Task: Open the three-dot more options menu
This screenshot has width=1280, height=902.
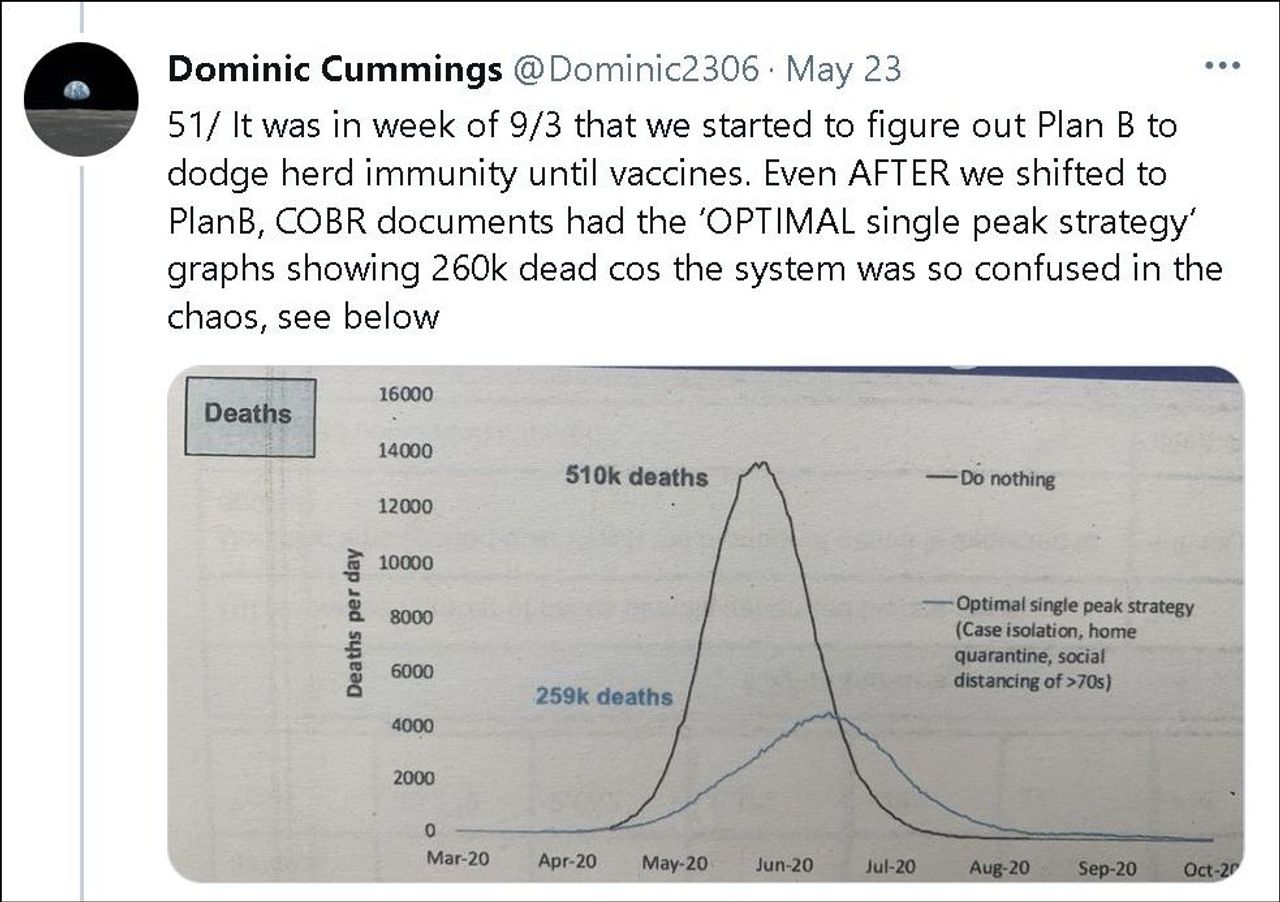Action: pos(1222,66)
